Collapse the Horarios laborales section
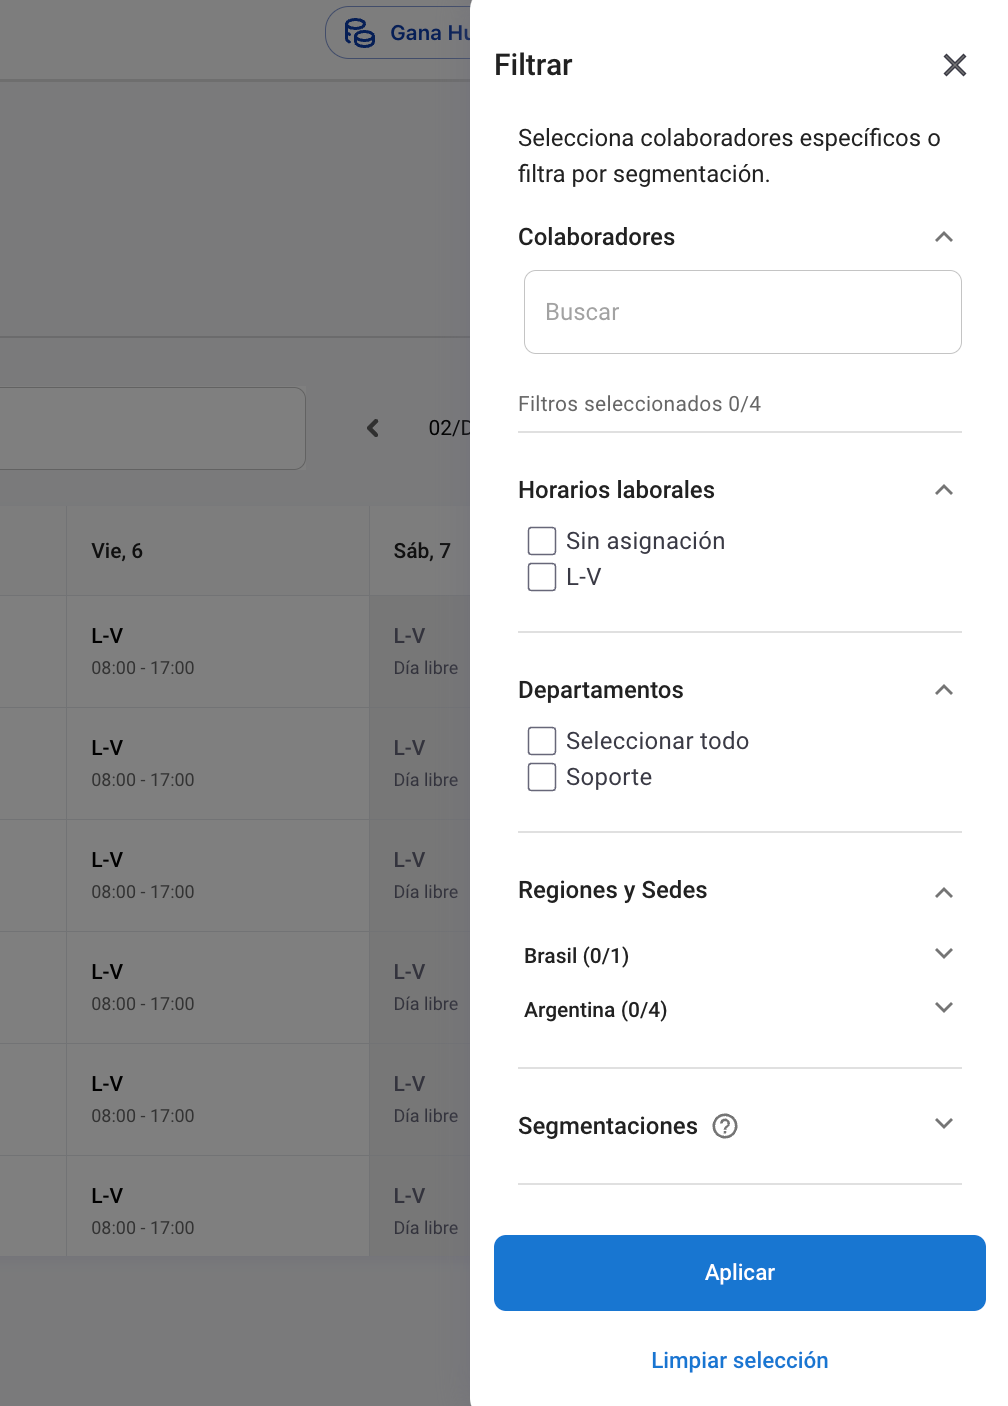Viewport: 1008px width, 1406px height. click(944, 490)
